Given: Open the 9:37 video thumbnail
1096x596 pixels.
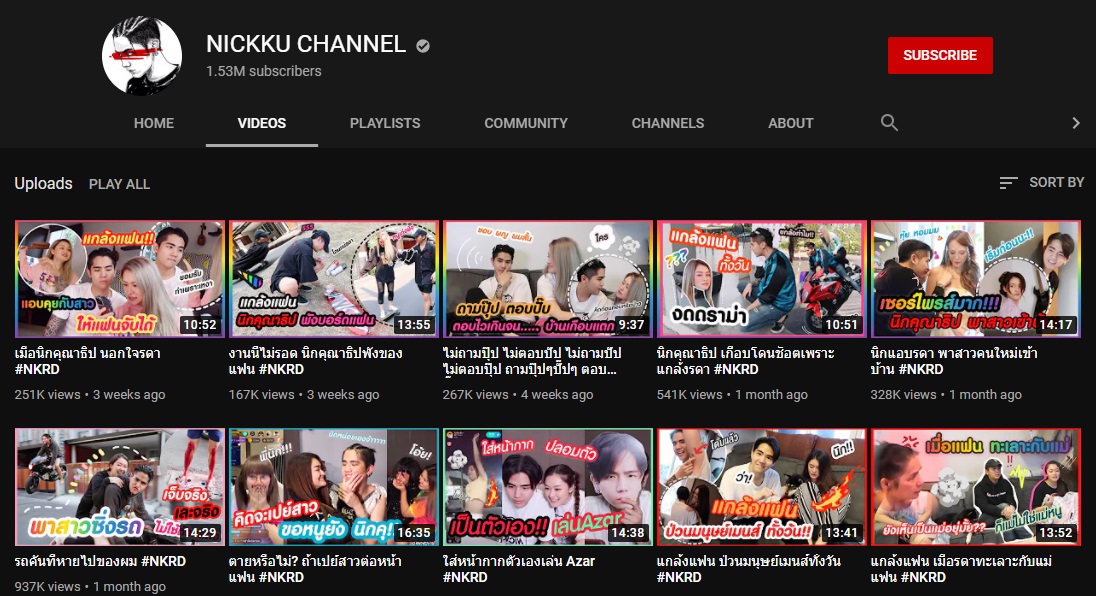Looking at the screenshot, I should (x=548, y=279).
